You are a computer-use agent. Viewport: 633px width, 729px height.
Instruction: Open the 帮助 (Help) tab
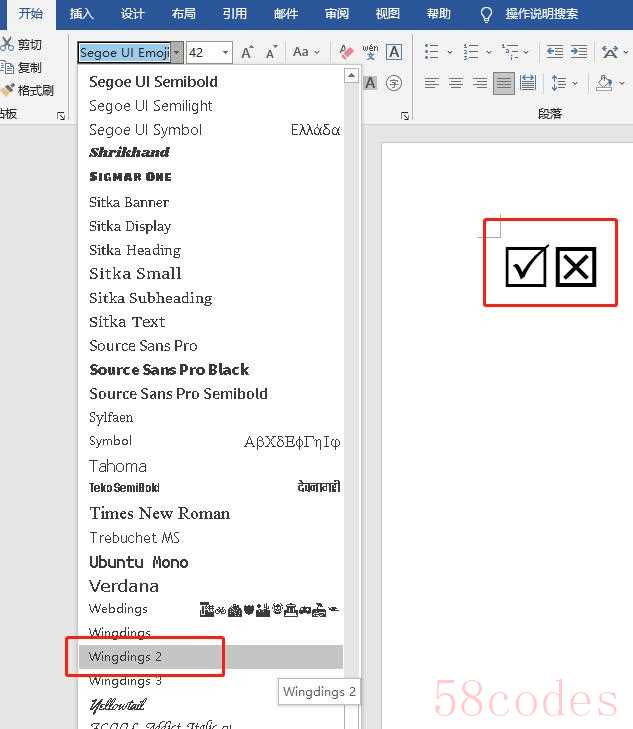pyautogui.click(x=439, y=13)
